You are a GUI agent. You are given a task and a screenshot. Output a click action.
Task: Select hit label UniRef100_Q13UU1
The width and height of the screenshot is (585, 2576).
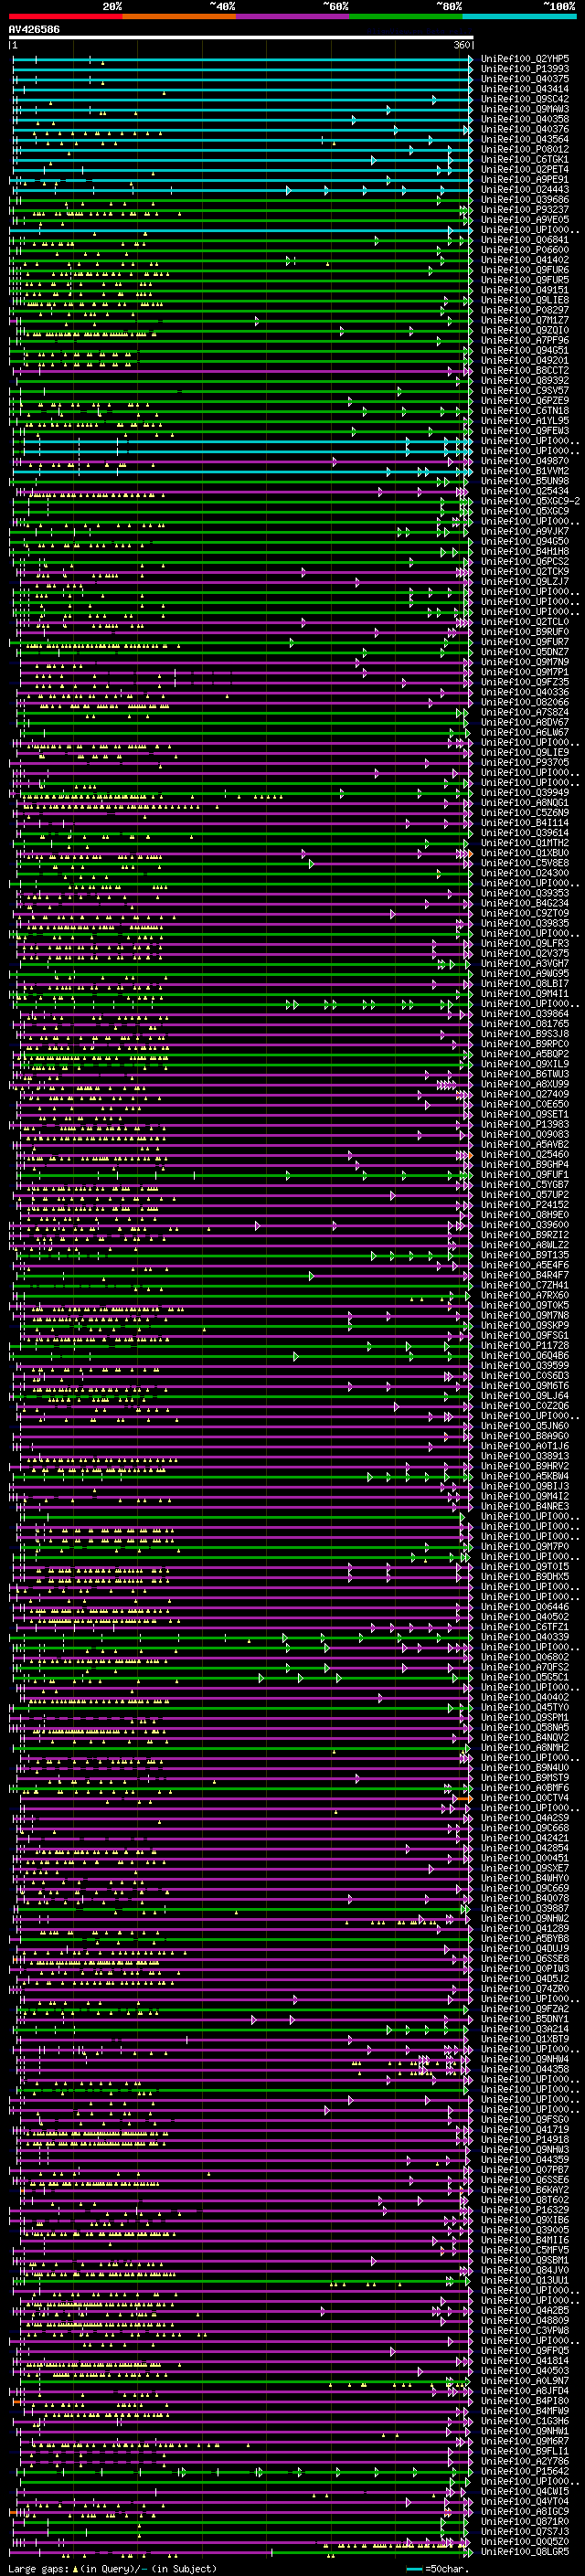pos(525,2280)
